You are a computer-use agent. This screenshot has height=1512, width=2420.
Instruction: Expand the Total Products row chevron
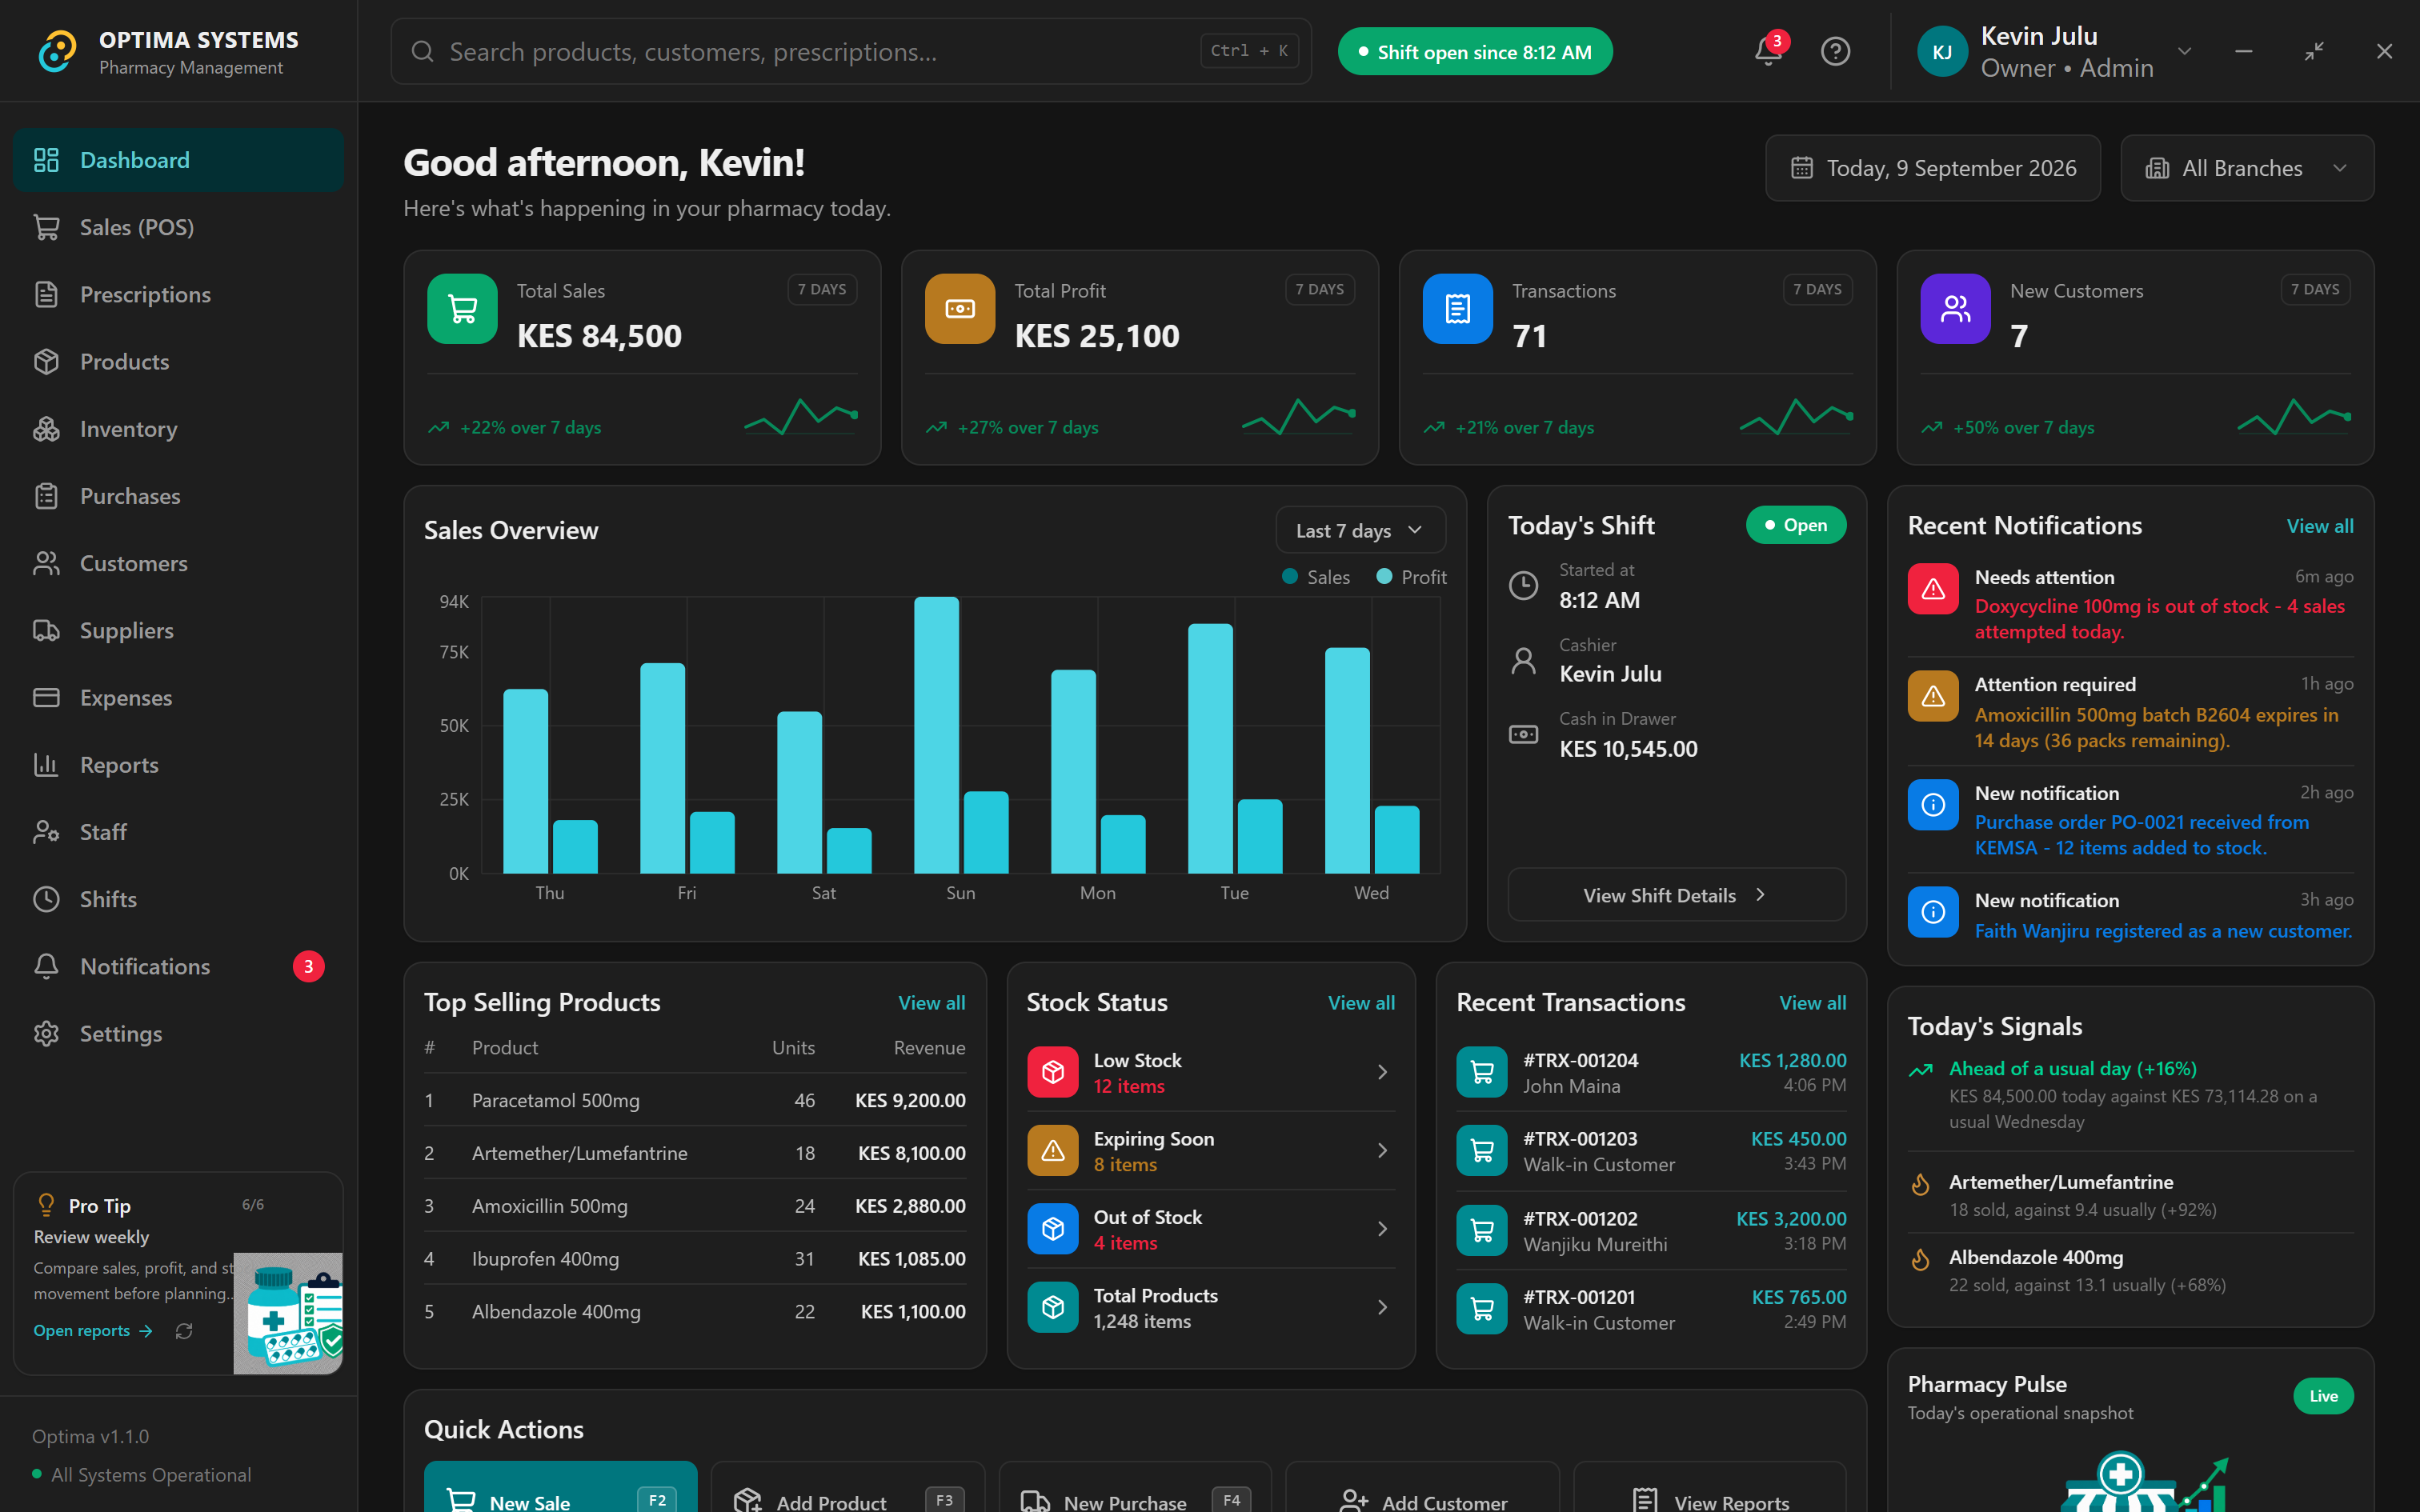(x=1382, y=1307)
